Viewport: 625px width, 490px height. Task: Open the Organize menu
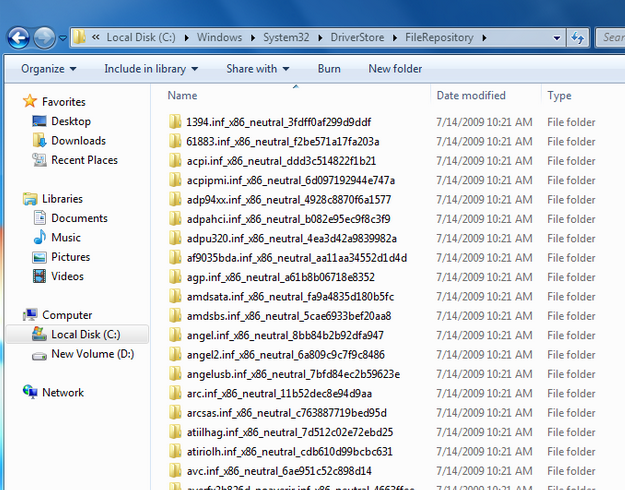[x=49, y=69]
